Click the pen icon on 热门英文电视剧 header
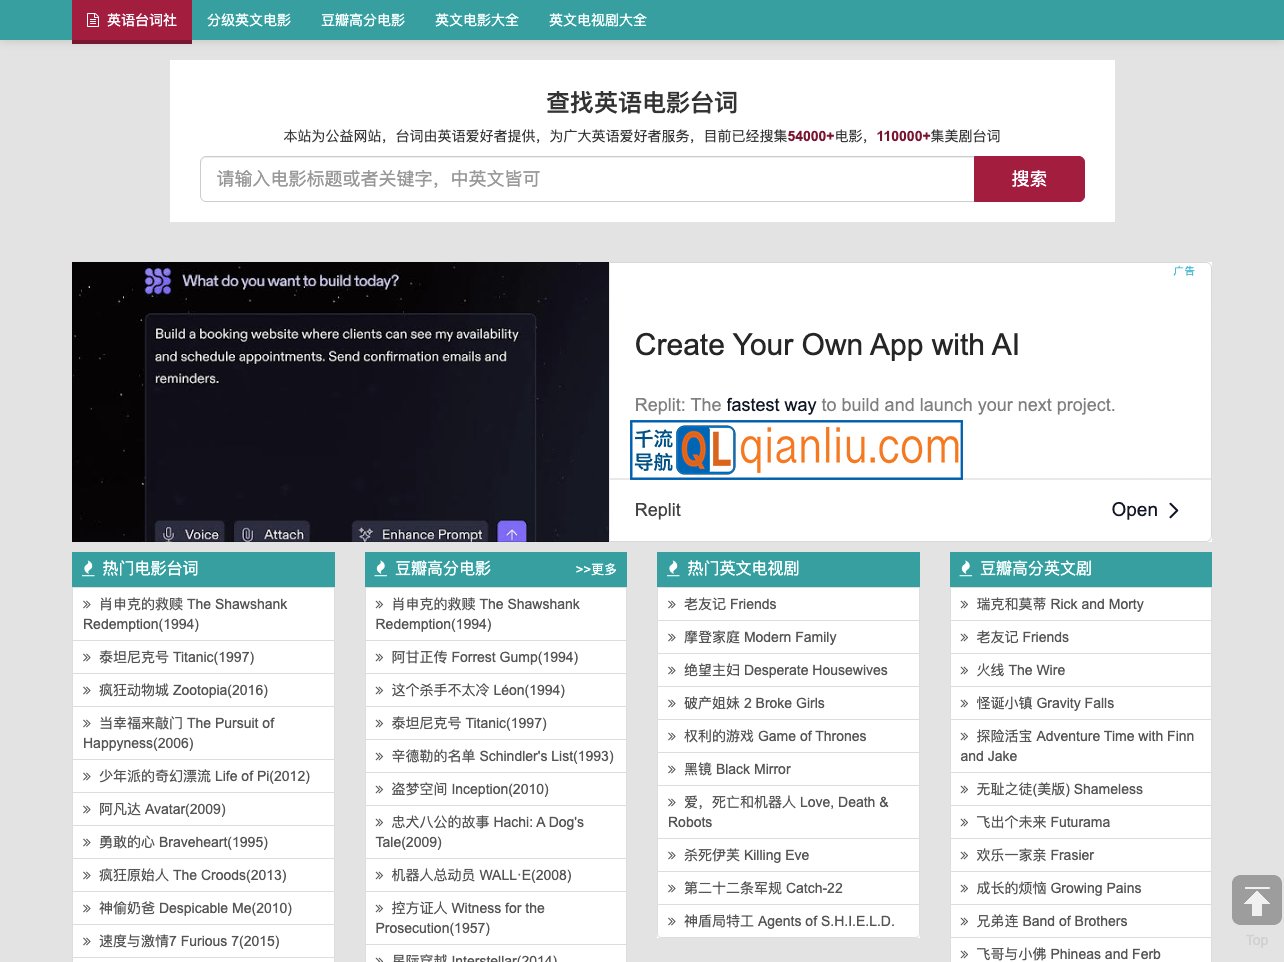The image size is (1284, 962). pyautogui.click(x=673, y=568)
